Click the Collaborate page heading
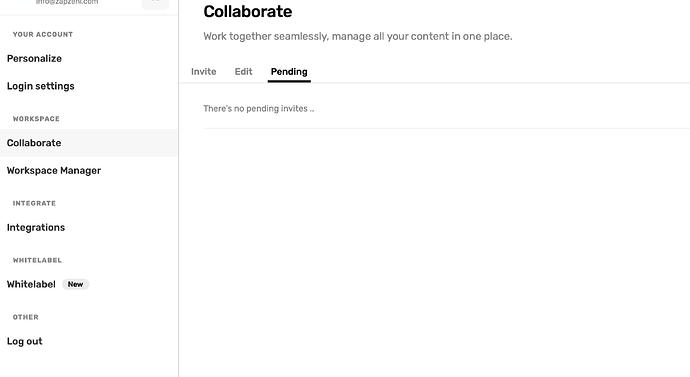Screen dimensions: 690x377 click(248, 11)
